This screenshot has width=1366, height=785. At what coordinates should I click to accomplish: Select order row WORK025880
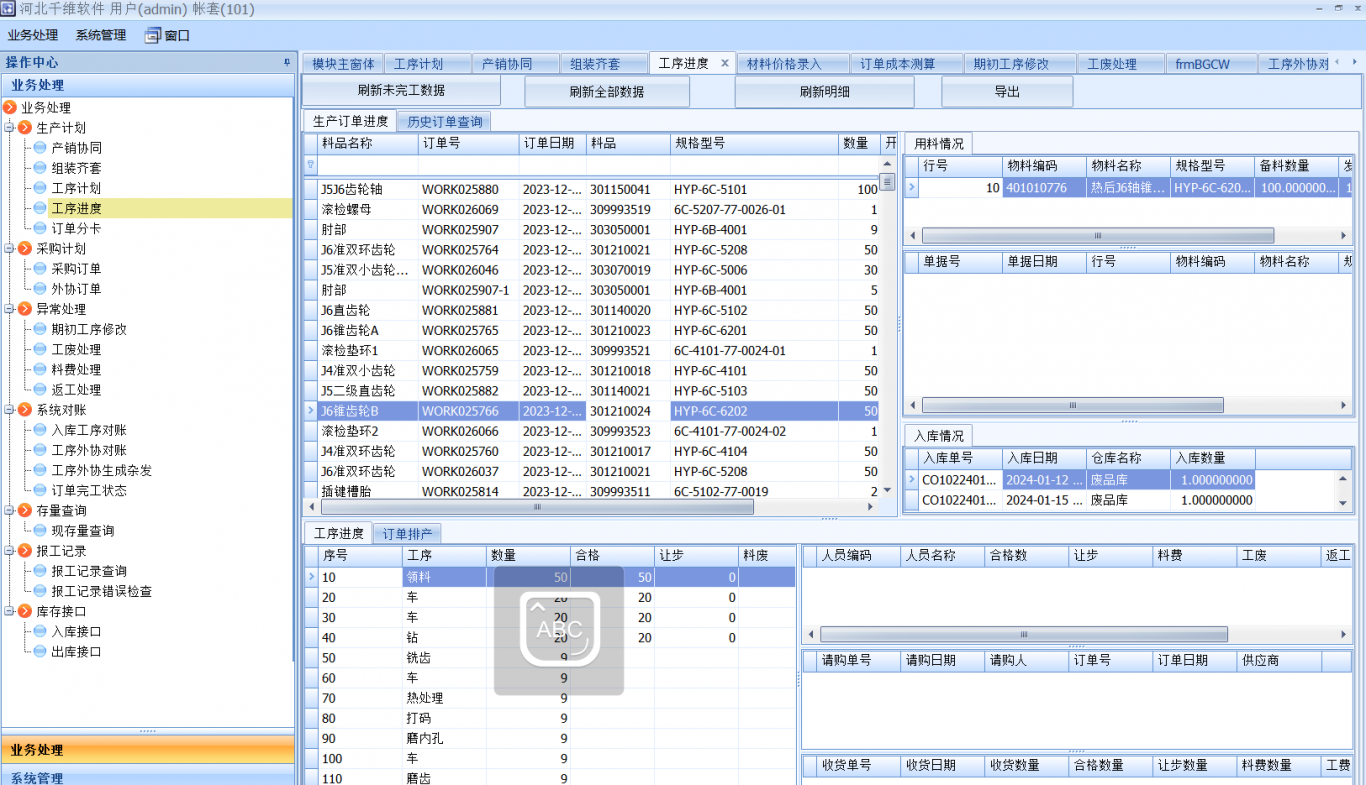591,189
